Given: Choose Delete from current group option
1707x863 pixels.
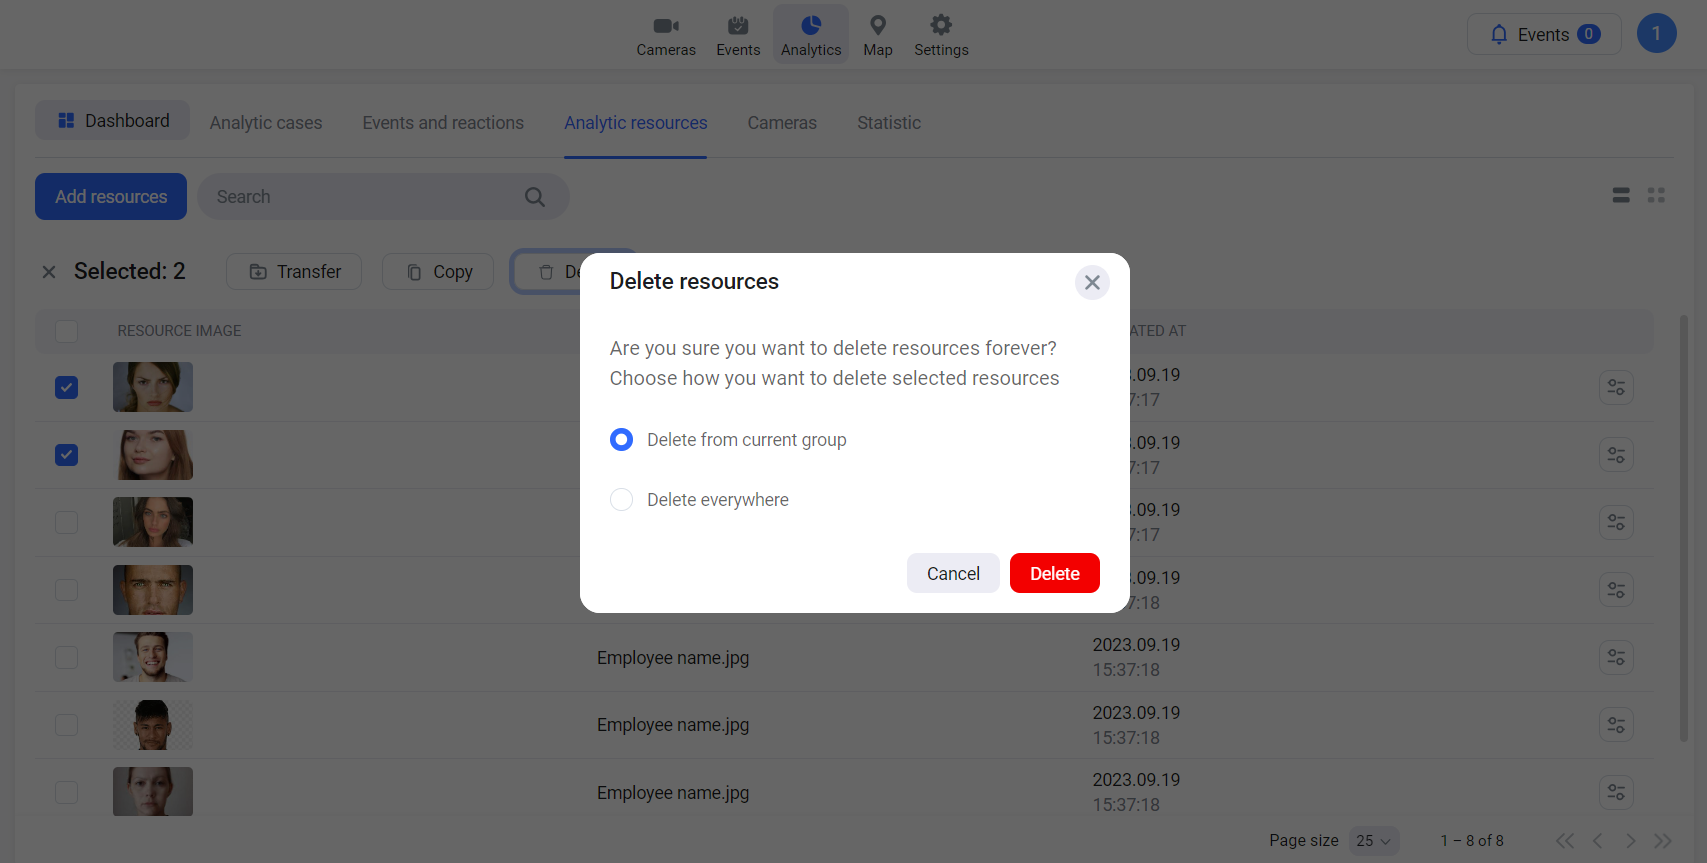Looking at the screenshot, I should tap(622, 440).
